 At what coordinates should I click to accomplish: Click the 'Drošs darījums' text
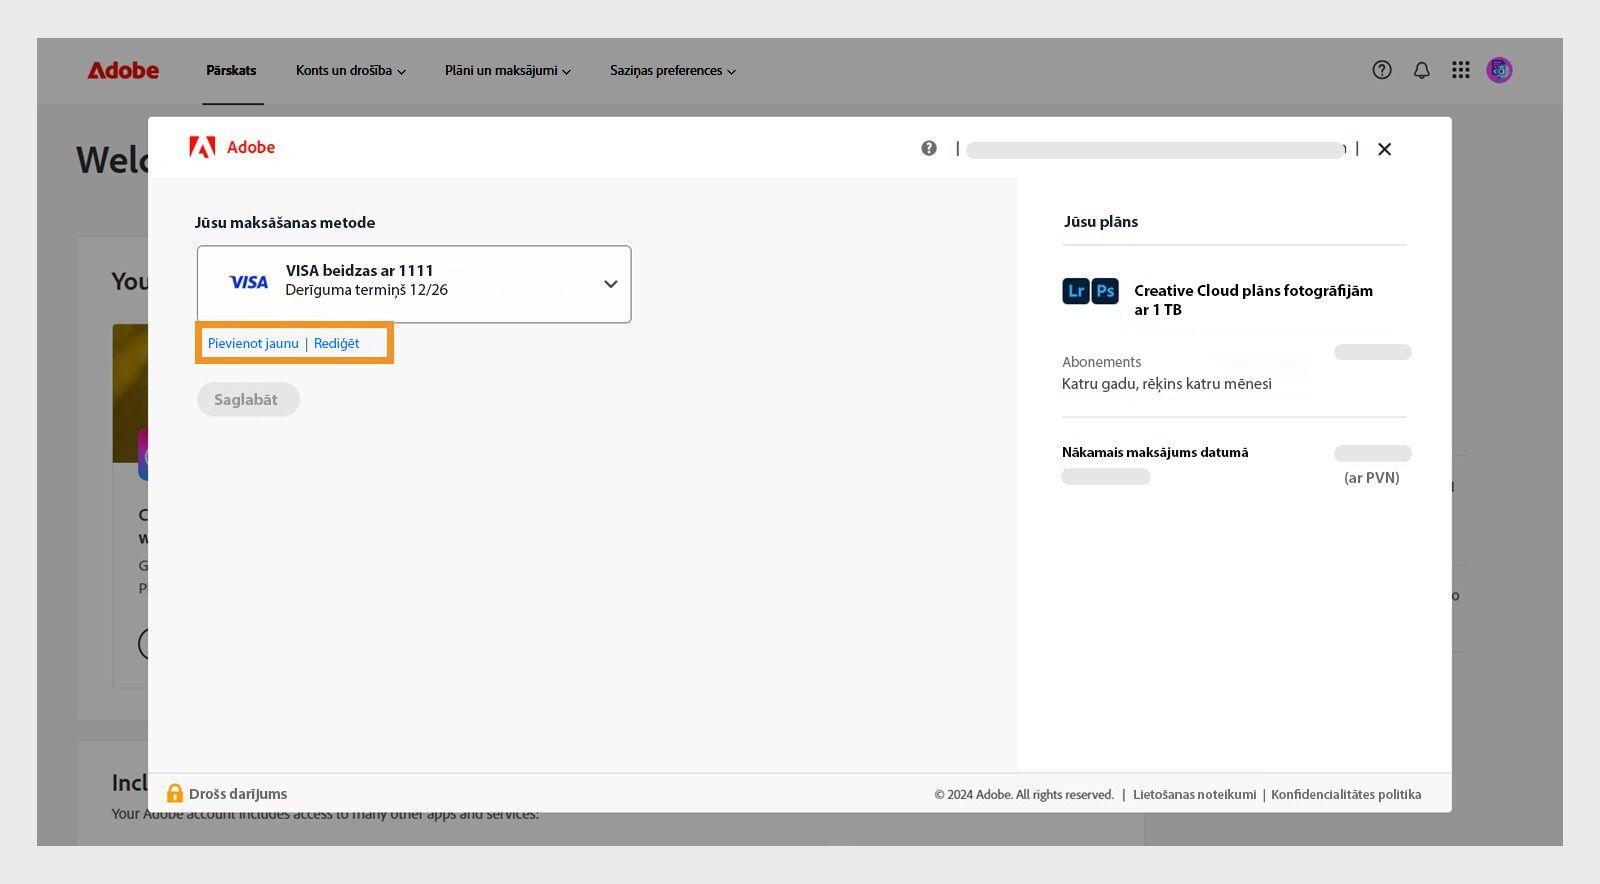click(x=238, y=794)
